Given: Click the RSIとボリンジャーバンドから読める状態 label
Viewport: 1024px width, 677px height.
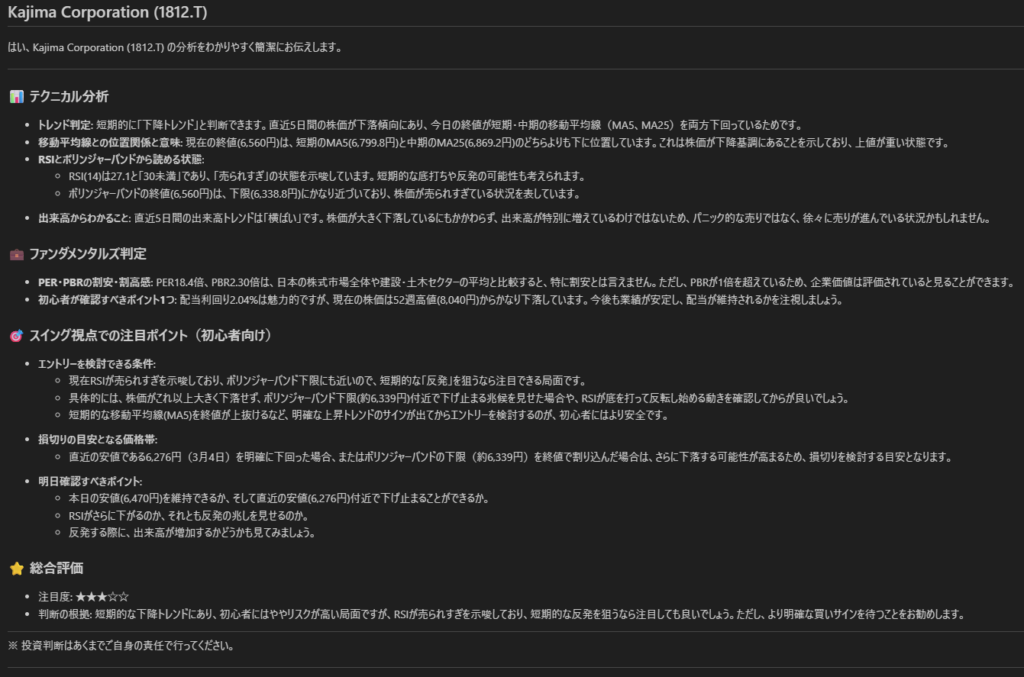Looking at the screenshot, I should 120,159.
